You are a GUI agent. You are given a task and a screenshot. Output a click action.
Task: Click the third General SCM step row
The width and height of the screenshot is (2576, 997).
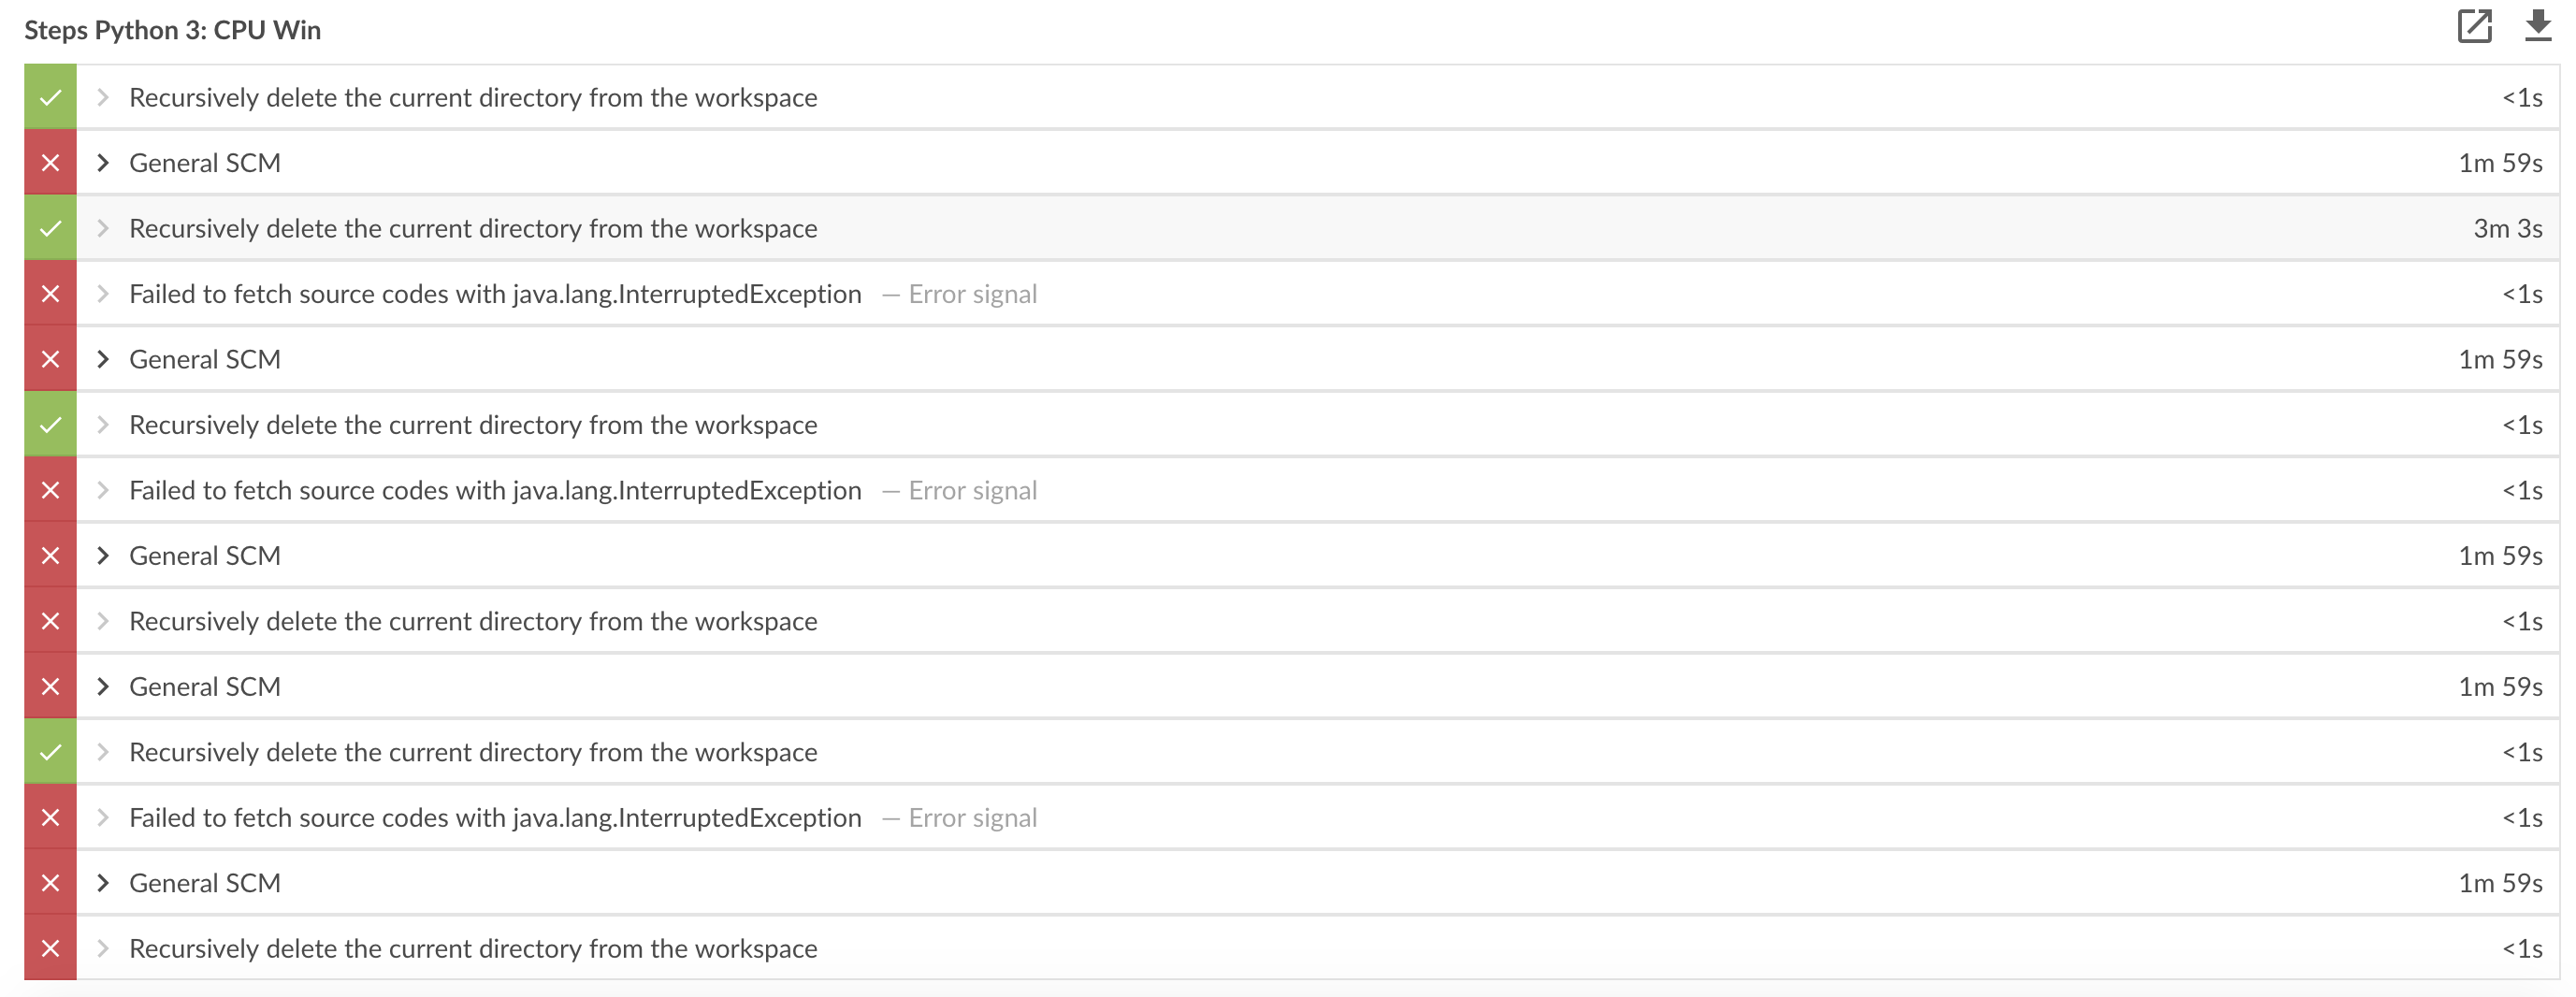click(x=205, y=555)
